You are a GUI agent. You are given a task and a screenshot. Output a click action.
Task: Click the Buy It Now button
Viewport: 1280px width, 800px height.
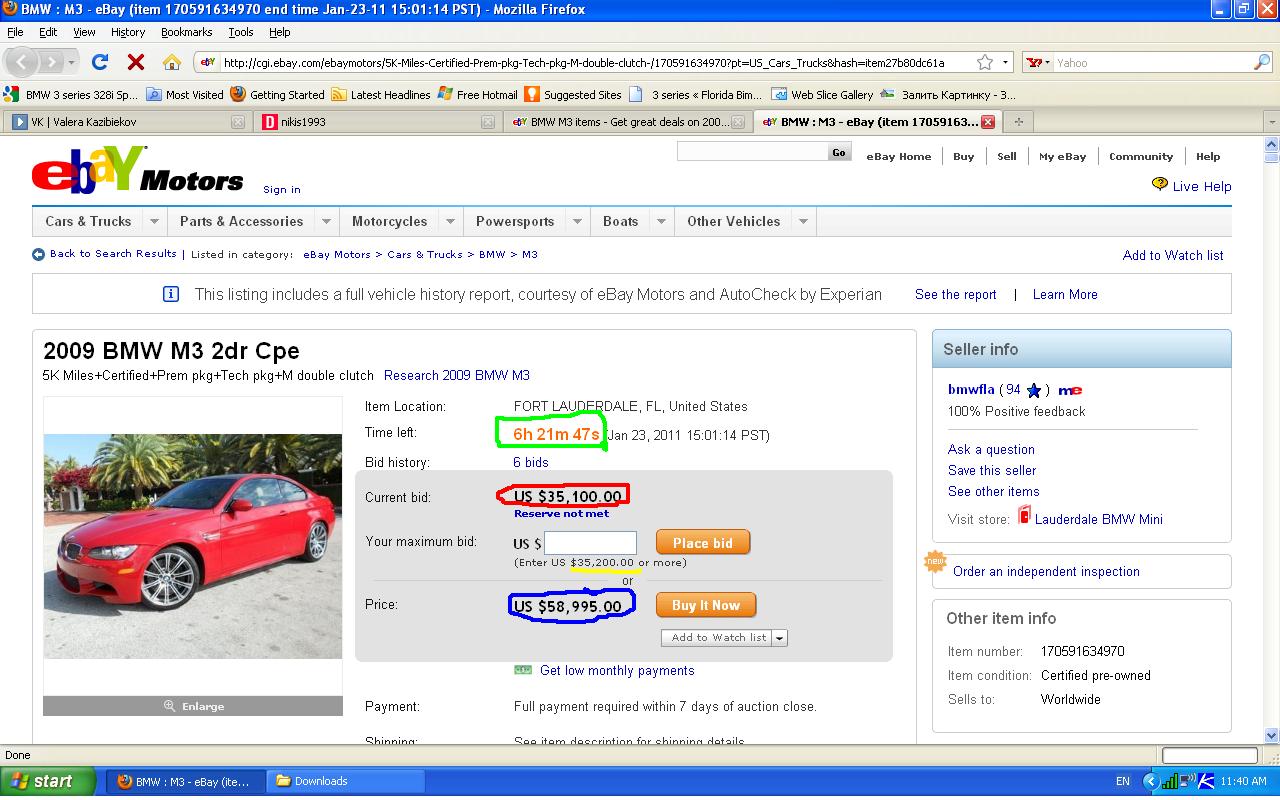pos(706,605)
